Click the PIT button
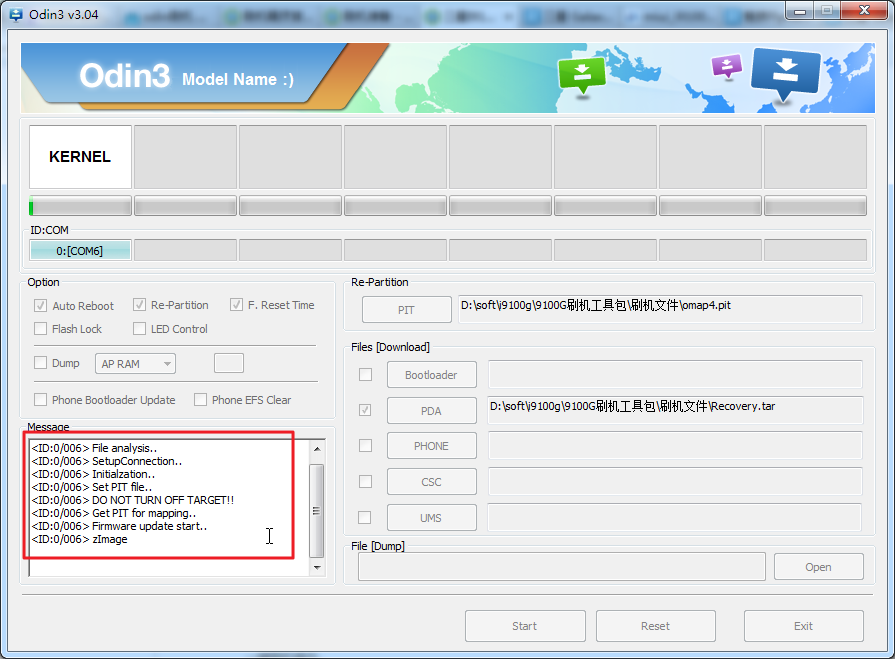 406,310
